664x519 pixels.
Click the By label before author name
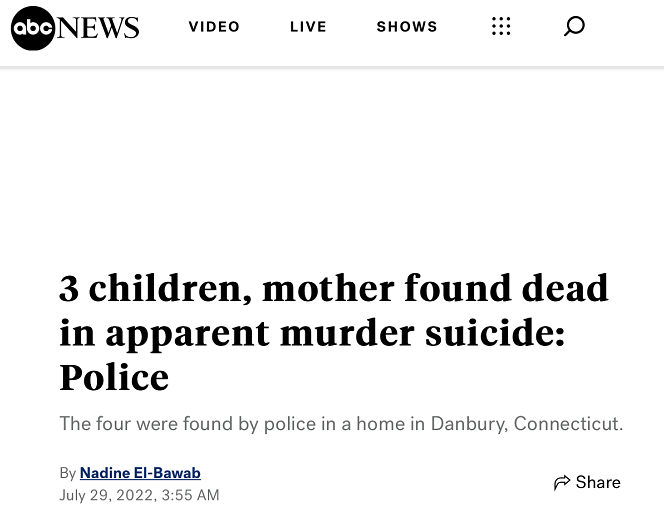tap(68, 473)
